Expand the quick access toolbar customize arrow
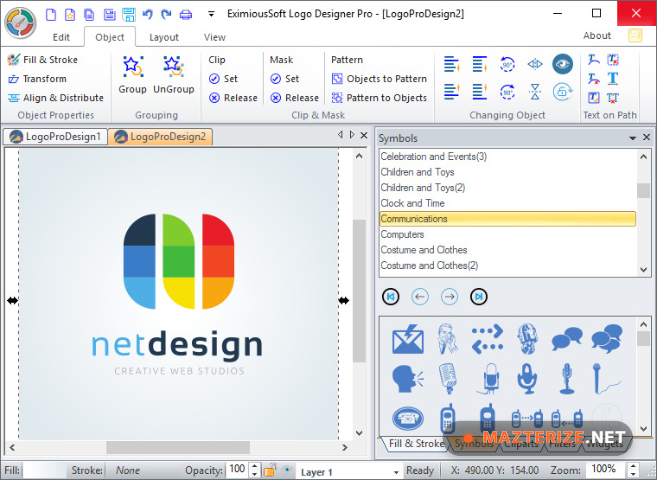 (x=211, y=15)
